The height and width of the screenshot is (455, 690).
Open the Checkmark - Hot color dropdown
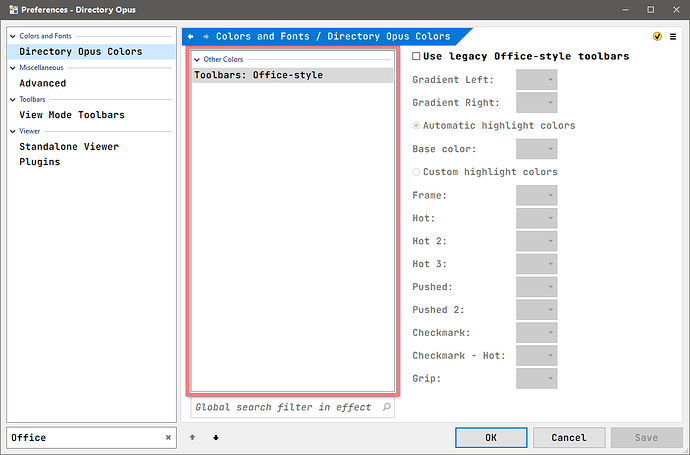point(536,356)
